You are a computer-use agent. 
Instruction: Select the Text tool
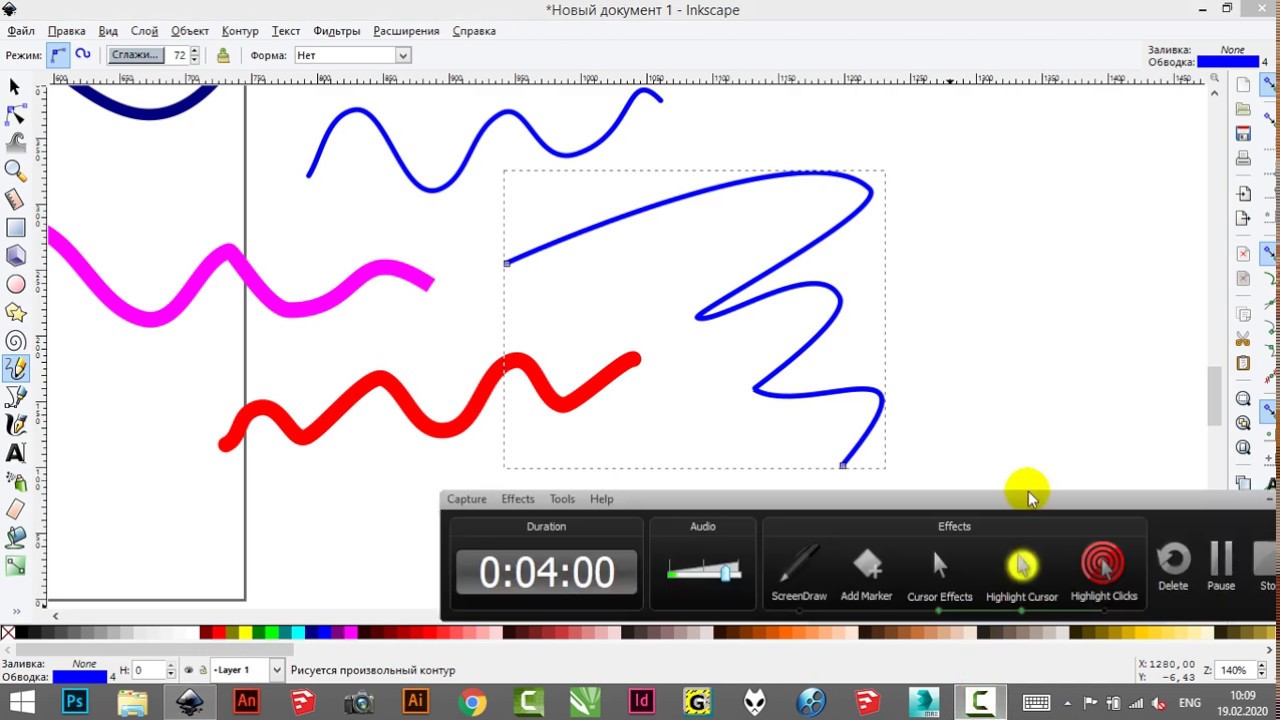(15, 453)
